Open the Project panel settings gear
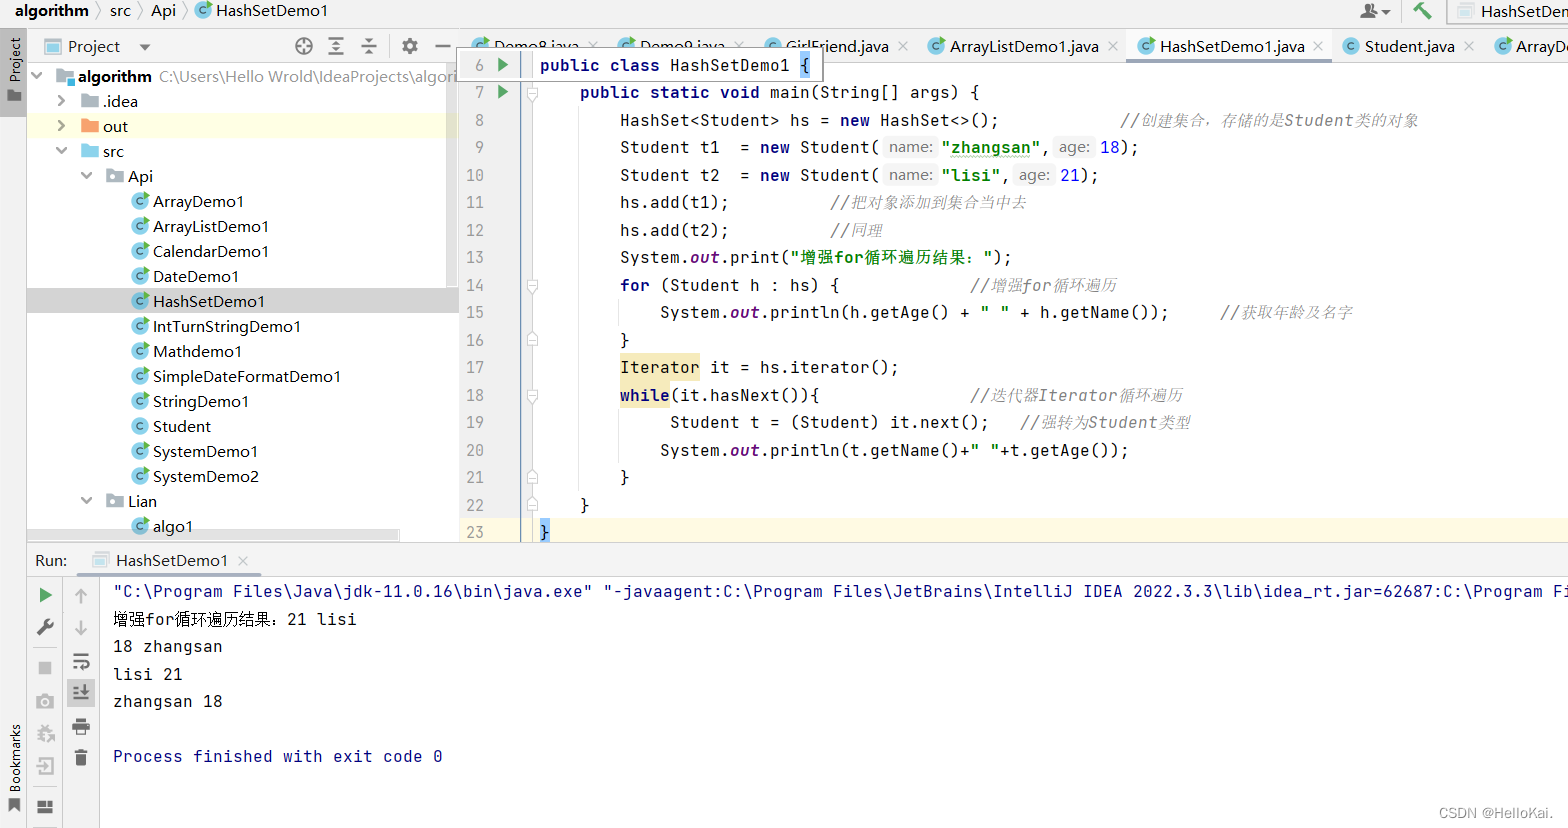 pos(410,46)
